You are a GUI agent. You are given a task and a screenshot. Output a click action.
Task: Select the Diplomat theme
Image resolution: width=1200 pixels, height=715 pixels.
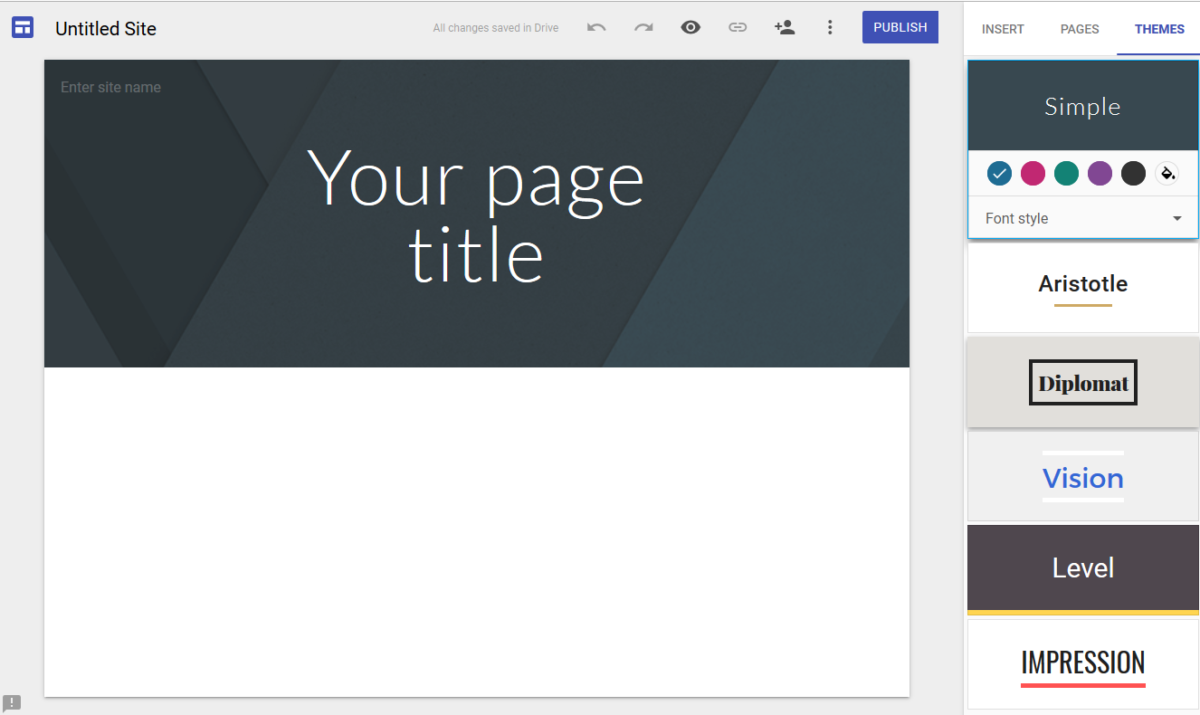(x=1083, y=382)
